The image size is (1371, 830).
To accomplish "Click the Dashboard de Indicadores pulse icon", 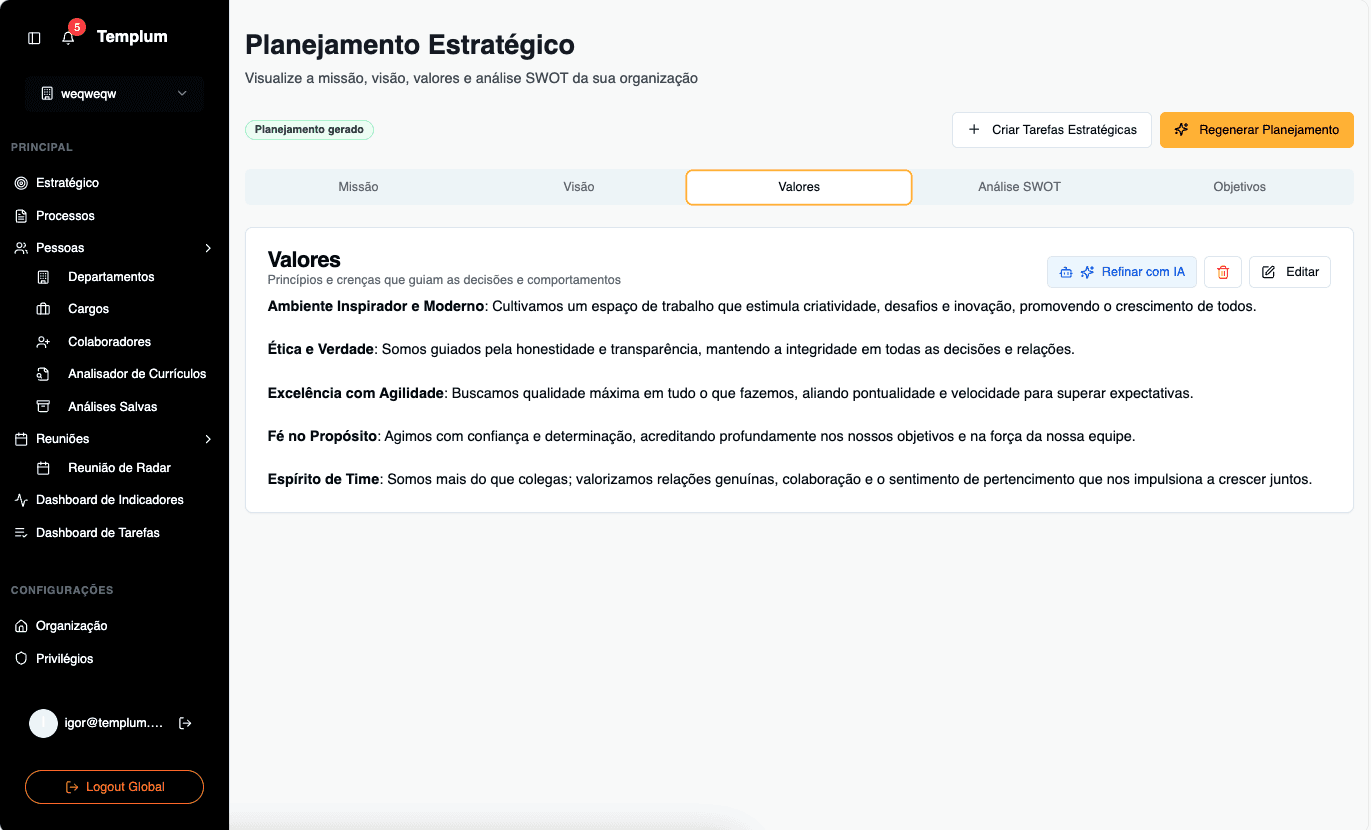I will [21, 500].
